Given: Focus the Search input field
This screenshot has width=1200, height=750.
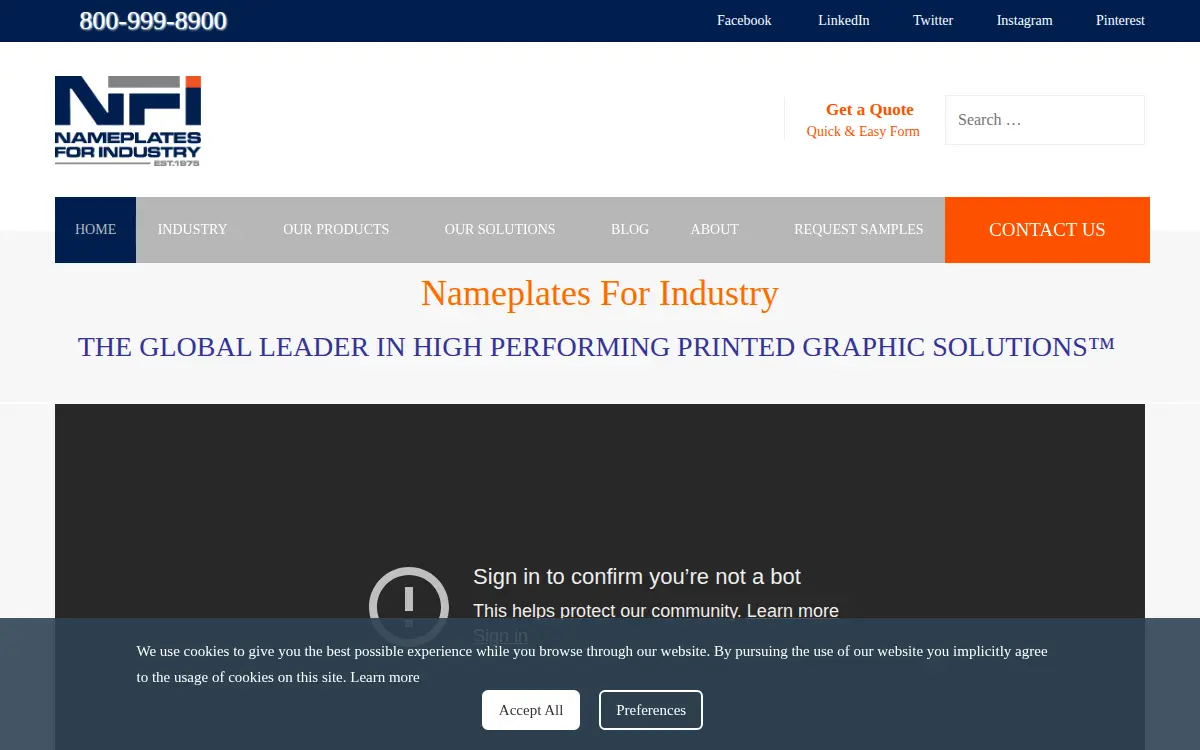Looking at the screenshot, I should 1045,120.
